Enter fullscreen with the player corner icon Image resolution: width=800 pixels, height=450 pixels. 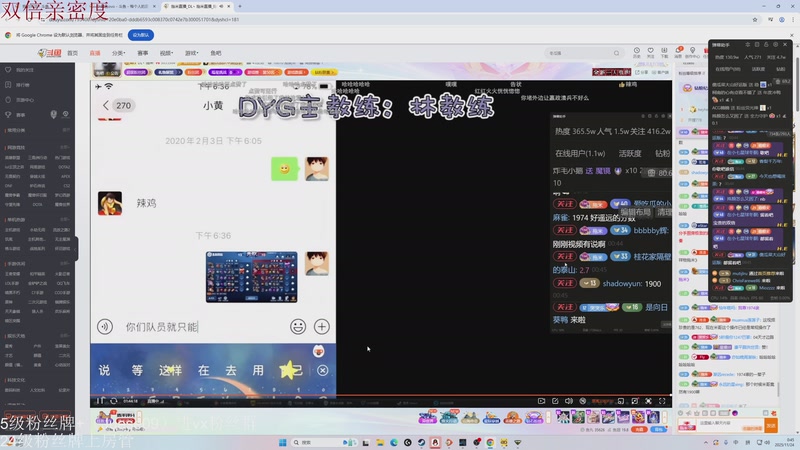click(662, 401)
